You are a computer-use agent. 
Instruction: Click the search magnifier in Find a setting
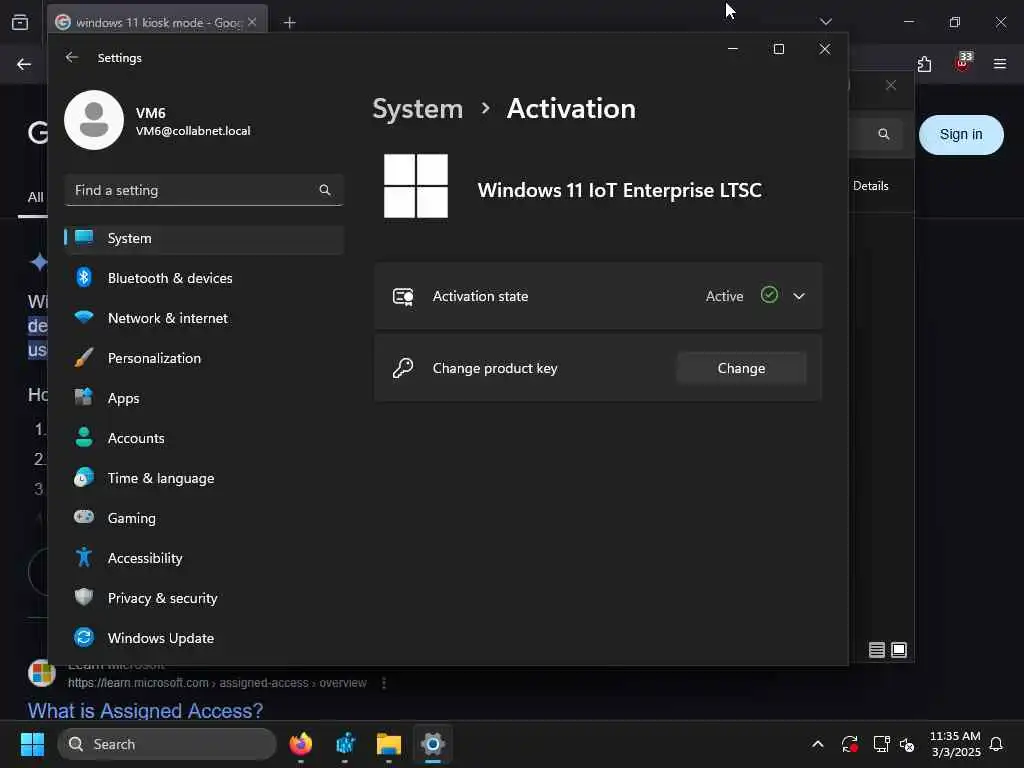[325, 190]
